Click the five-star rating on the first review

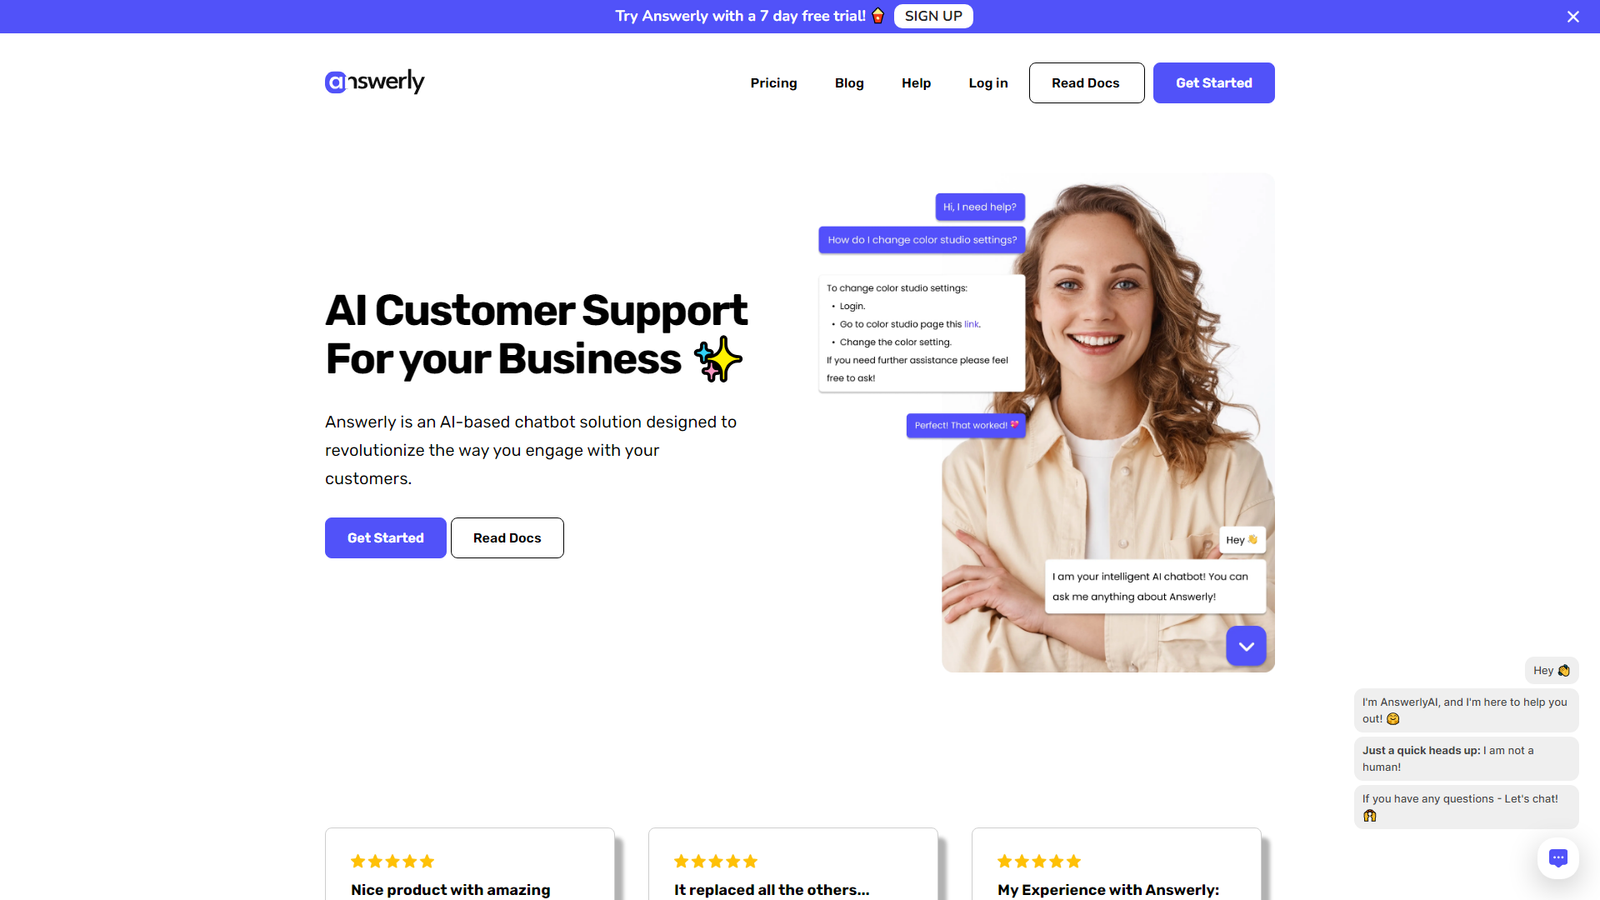[392, 861]
